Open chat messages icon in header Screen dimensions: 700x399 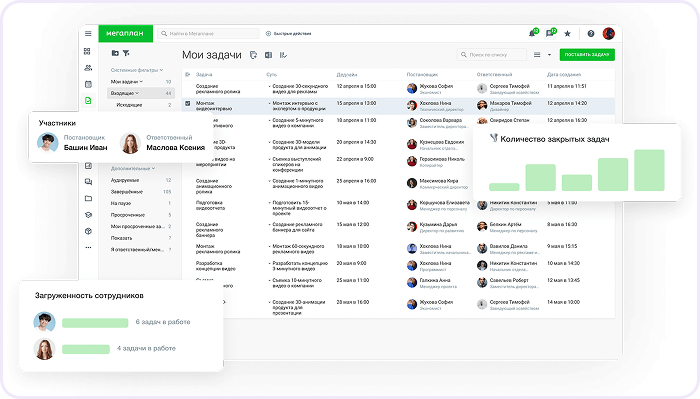point(550,33)
